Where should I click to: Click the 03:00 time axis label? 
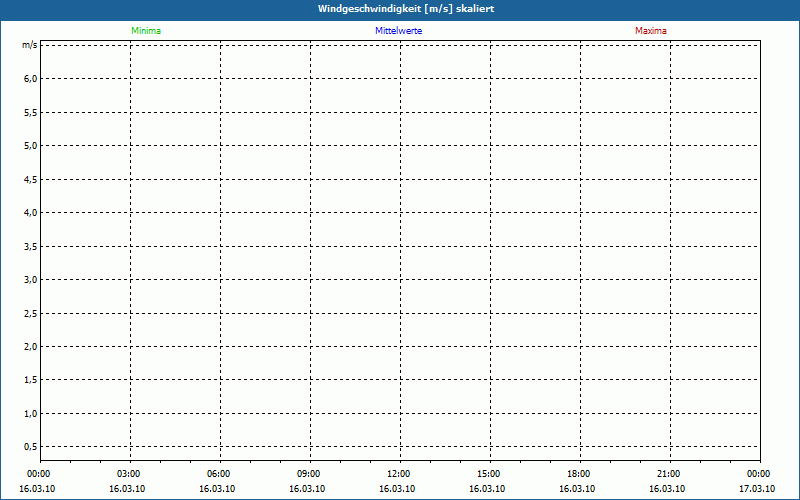(129, 474)
